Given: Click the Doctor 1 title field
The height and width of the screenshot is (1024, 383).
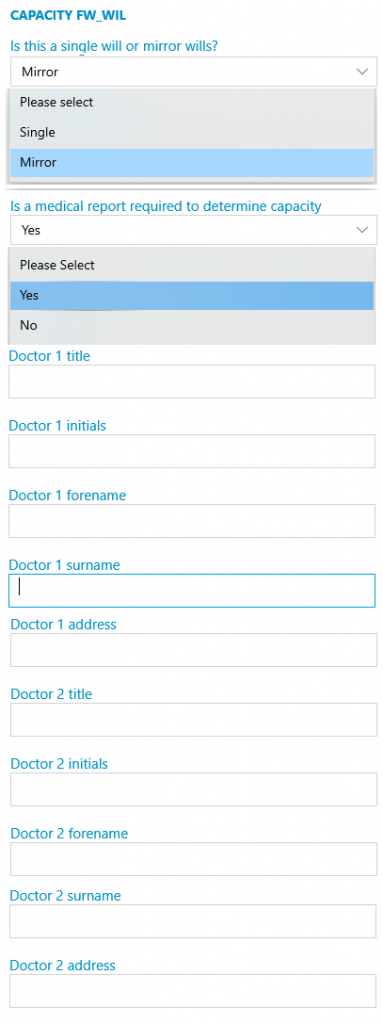Looking at the screenshot, I should (x=192, y=381).
